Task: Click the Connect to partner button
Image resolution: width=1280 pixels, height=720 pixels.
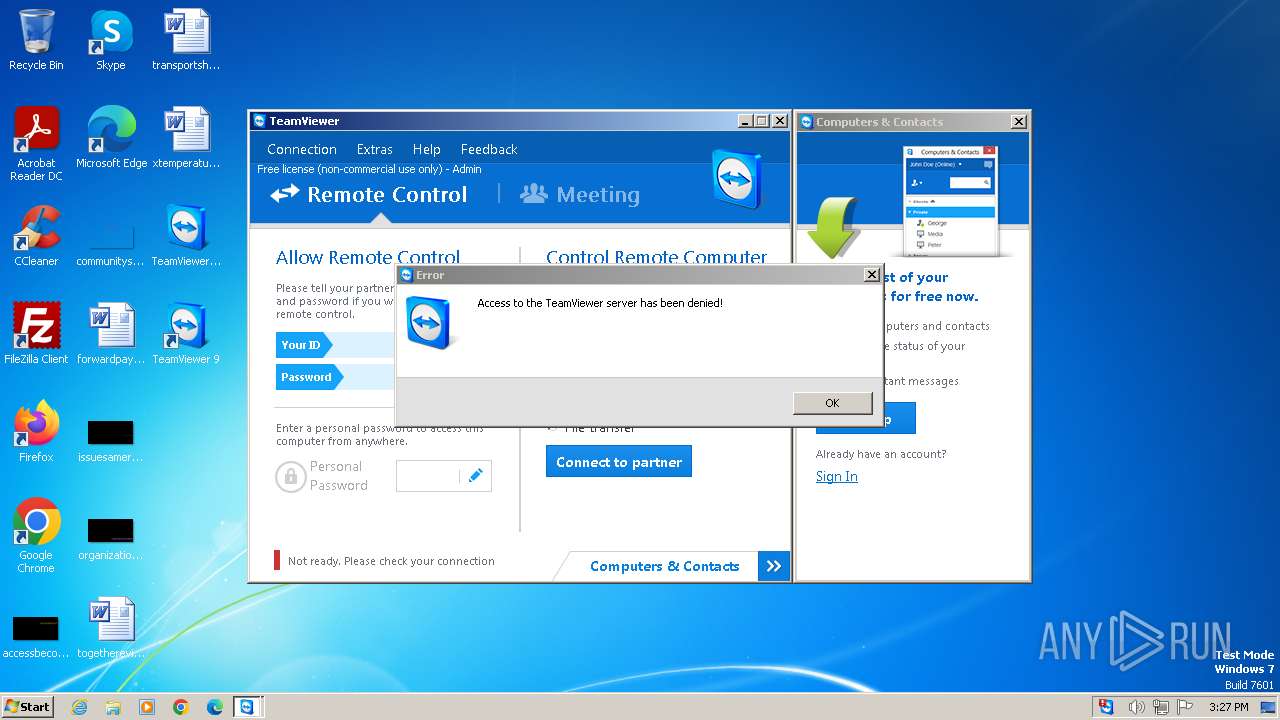Action: click(x=619, y=462)
